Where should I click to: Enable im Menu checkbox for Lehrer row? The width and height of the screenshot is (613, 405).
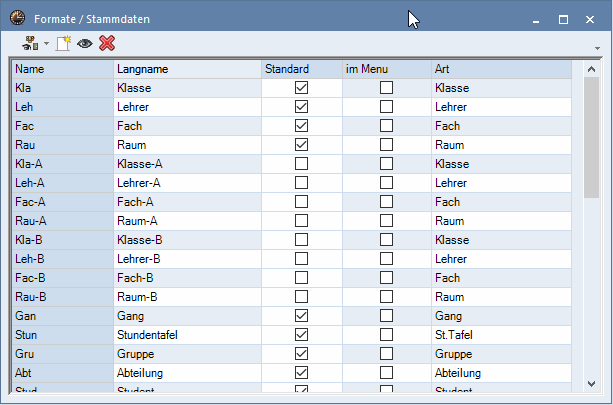386,107
